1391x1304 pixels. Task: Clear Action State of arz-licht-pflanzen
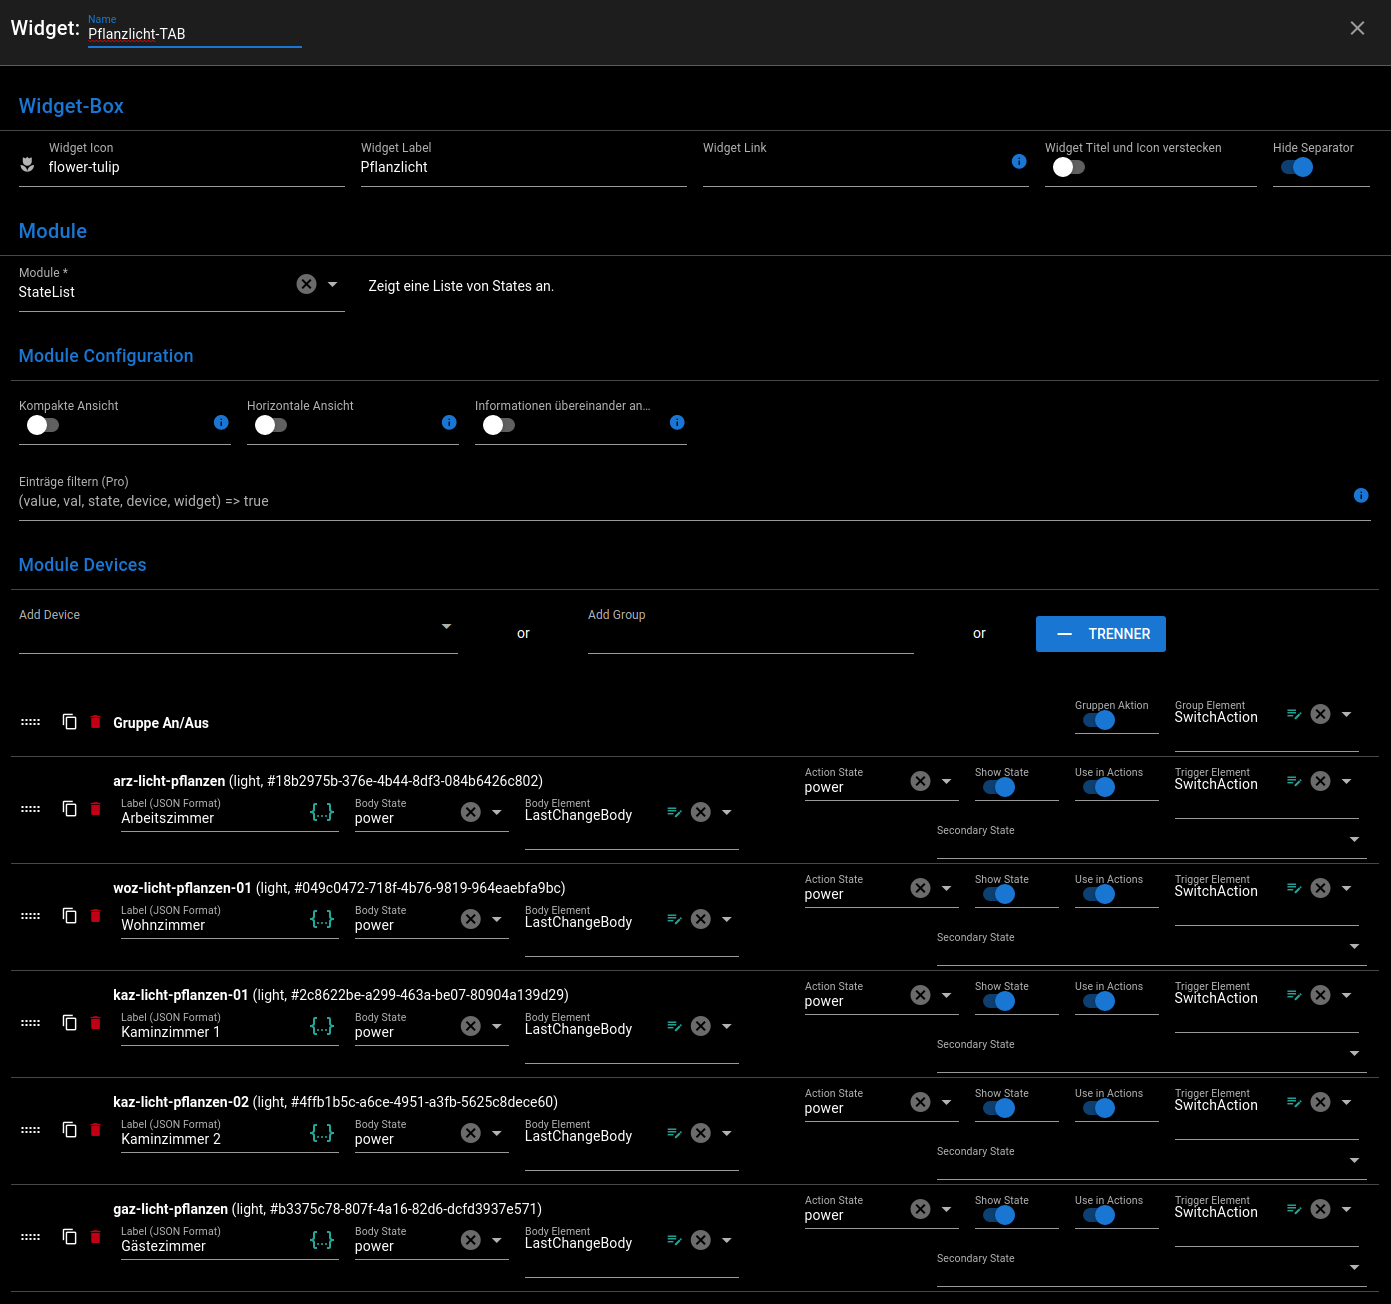point(921,781)
